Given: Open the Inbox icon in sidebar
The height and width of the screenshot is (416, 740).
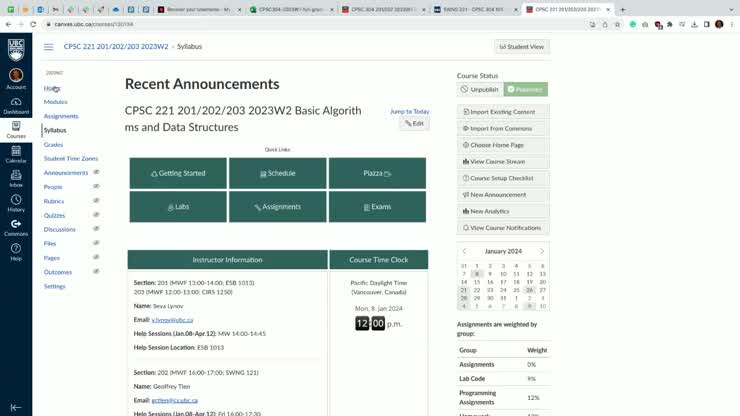Looking at the screenshot, I should 16,179.
